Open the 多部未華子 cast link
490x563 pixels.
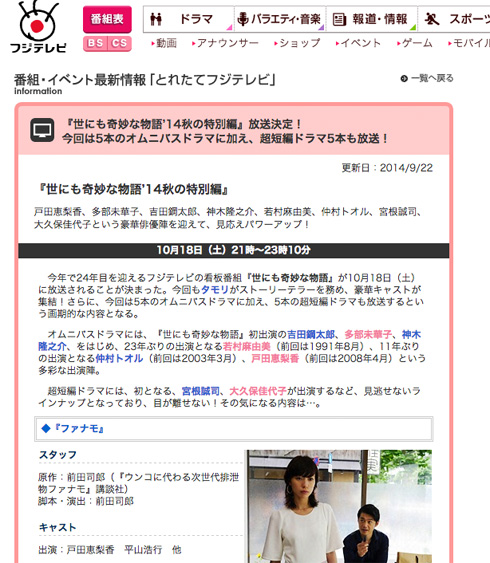(x=368, y=335)
